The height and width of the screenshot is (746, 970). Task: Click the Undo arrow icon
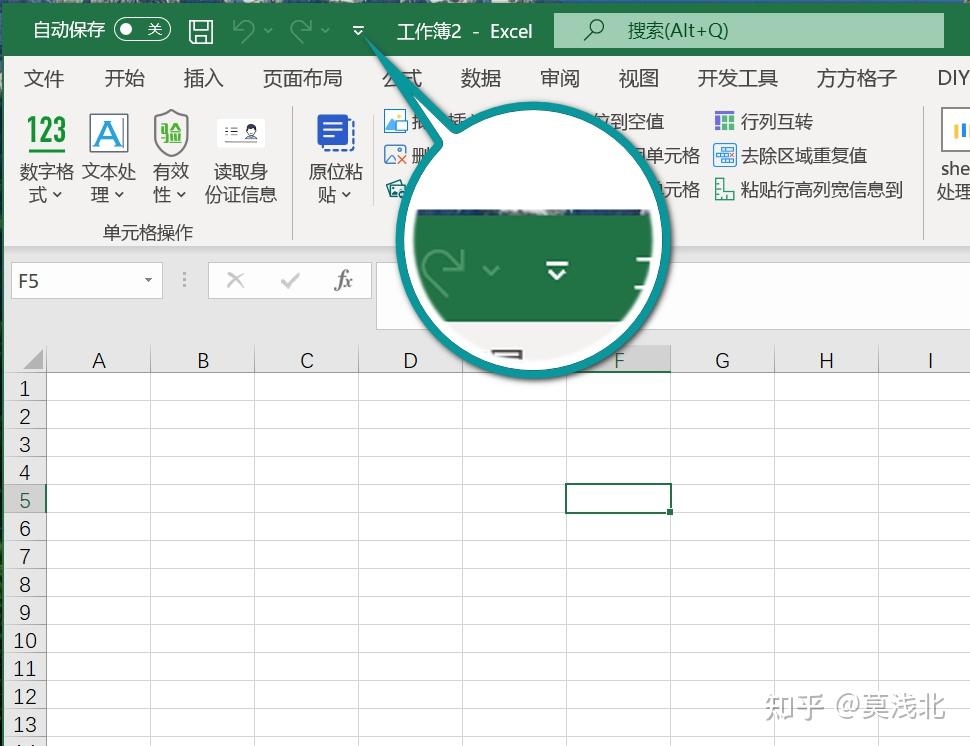243,31
